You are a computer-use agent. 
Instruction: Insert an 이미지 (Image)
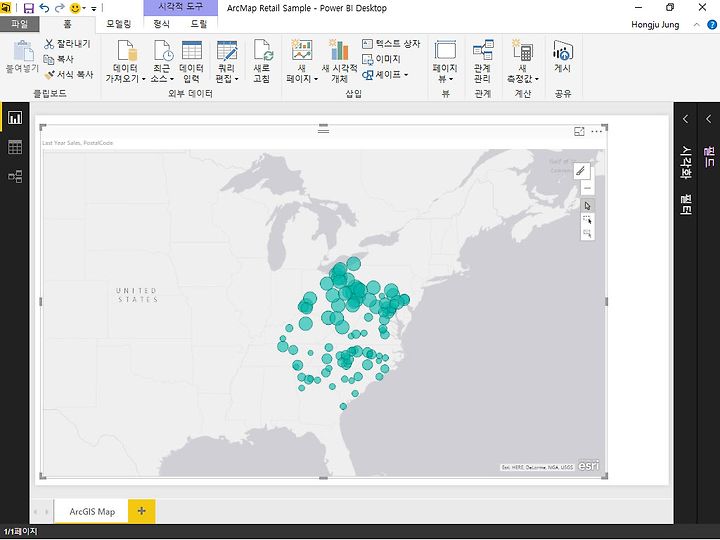381,59
